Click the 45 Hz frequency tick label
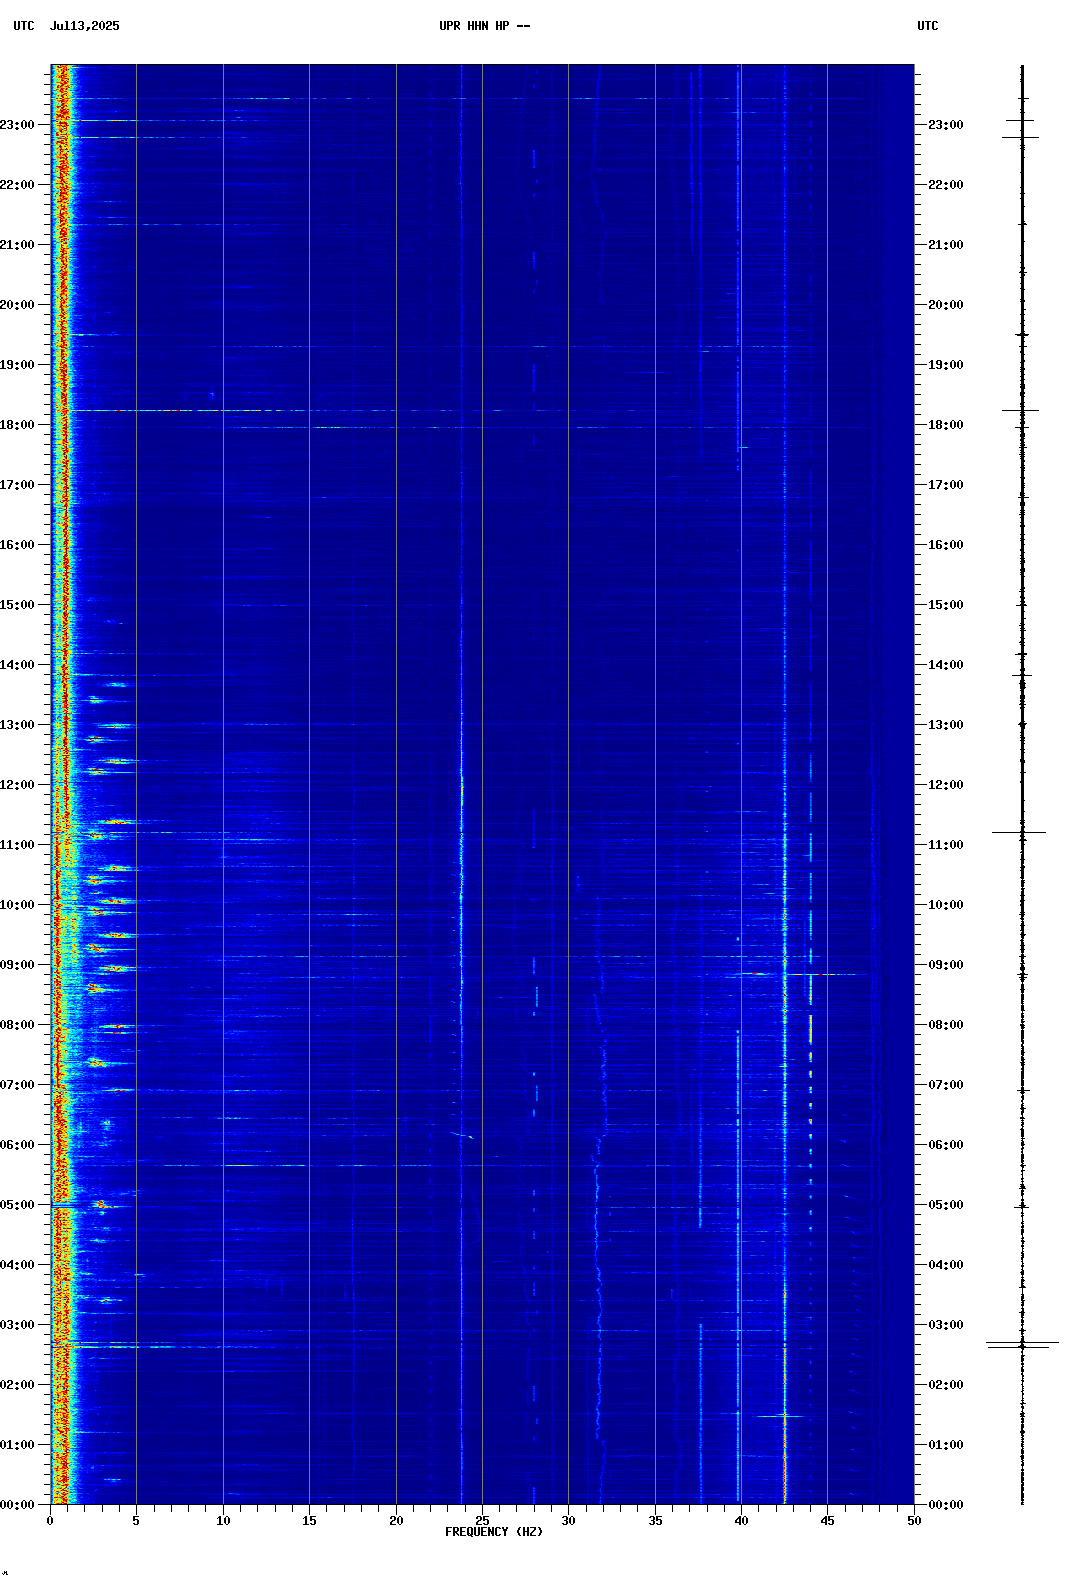 (x=827, y=1521)
